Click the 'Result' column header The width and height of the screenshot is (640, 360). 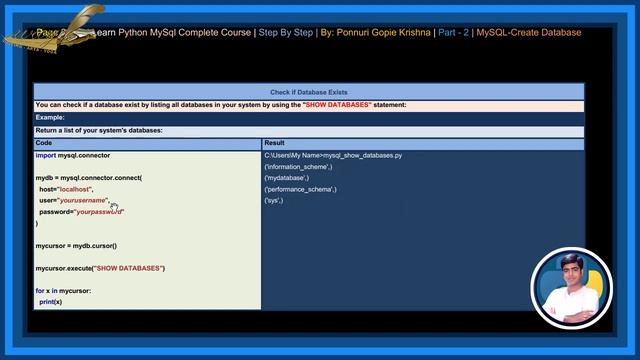[423, 143]
